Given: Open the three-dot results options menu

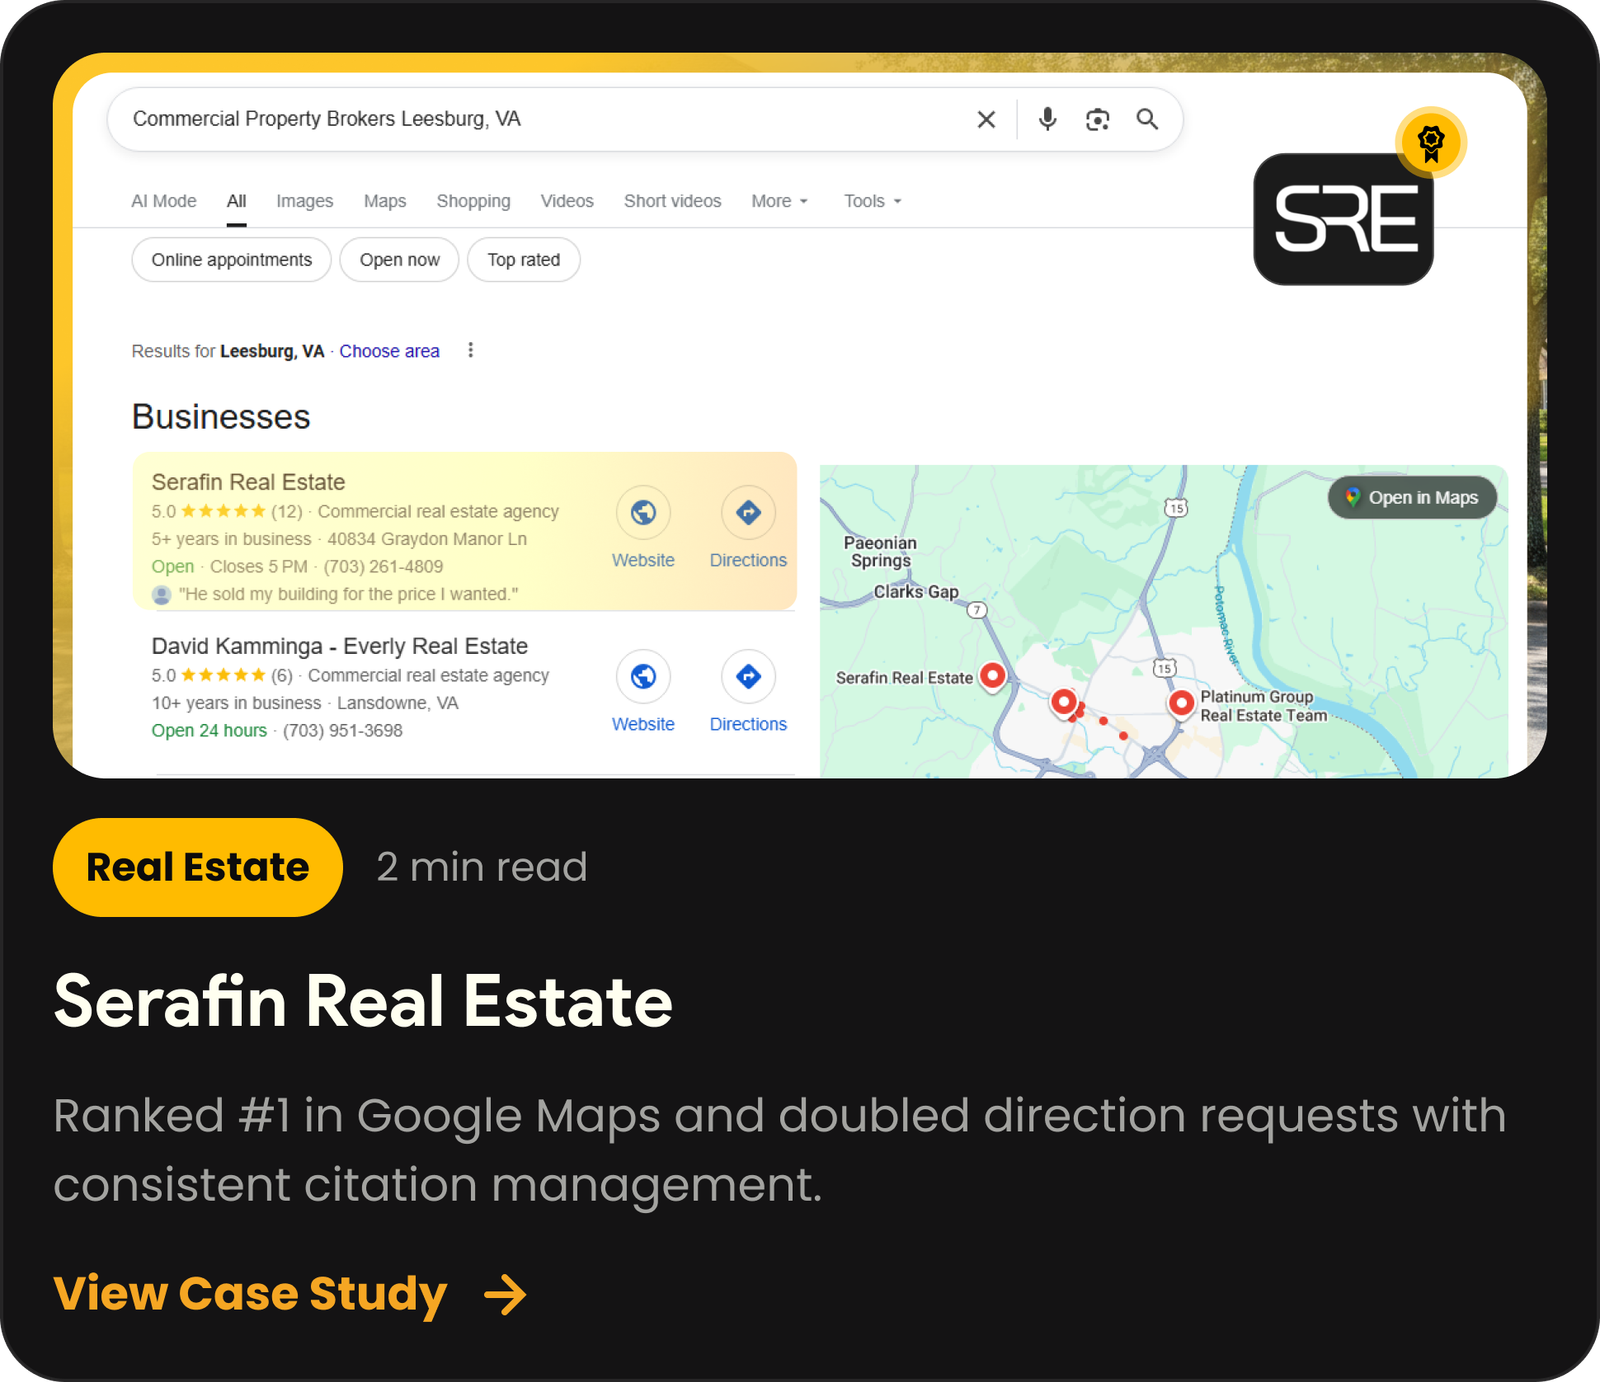Looking at the screenshot, I should pyautogui.click(x=470, y=350).
